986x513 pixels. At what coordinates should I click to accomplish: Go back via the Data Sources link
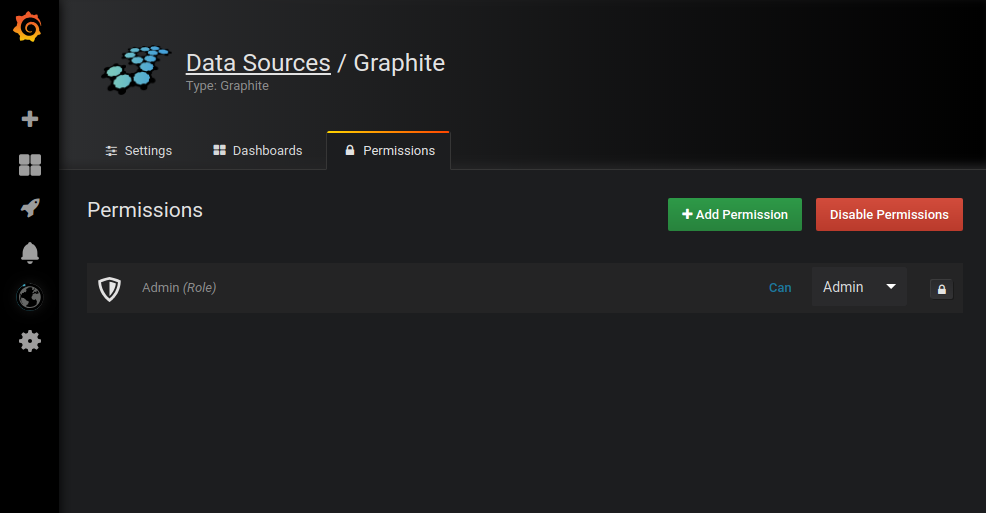pyautogui.click(x=258, y=63)
